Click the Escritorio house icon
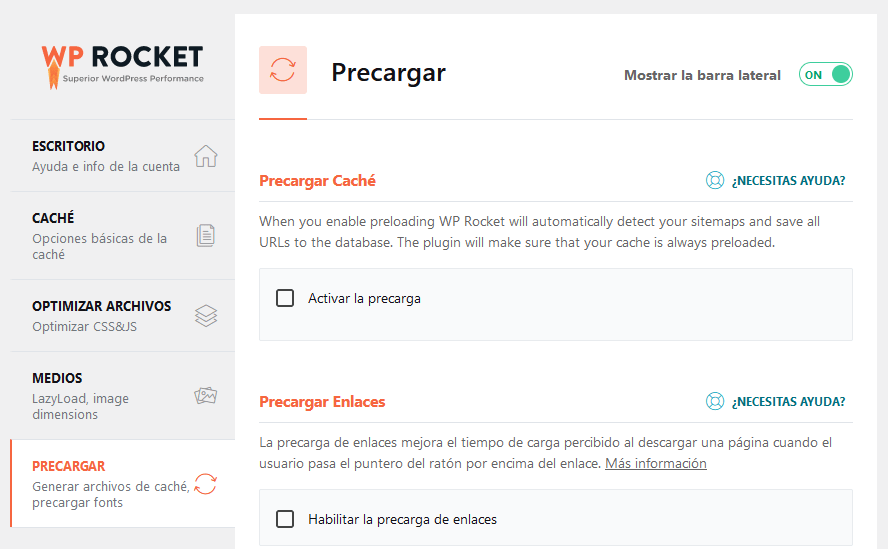This screenshot has height=549, width=888. pos(205,156)
